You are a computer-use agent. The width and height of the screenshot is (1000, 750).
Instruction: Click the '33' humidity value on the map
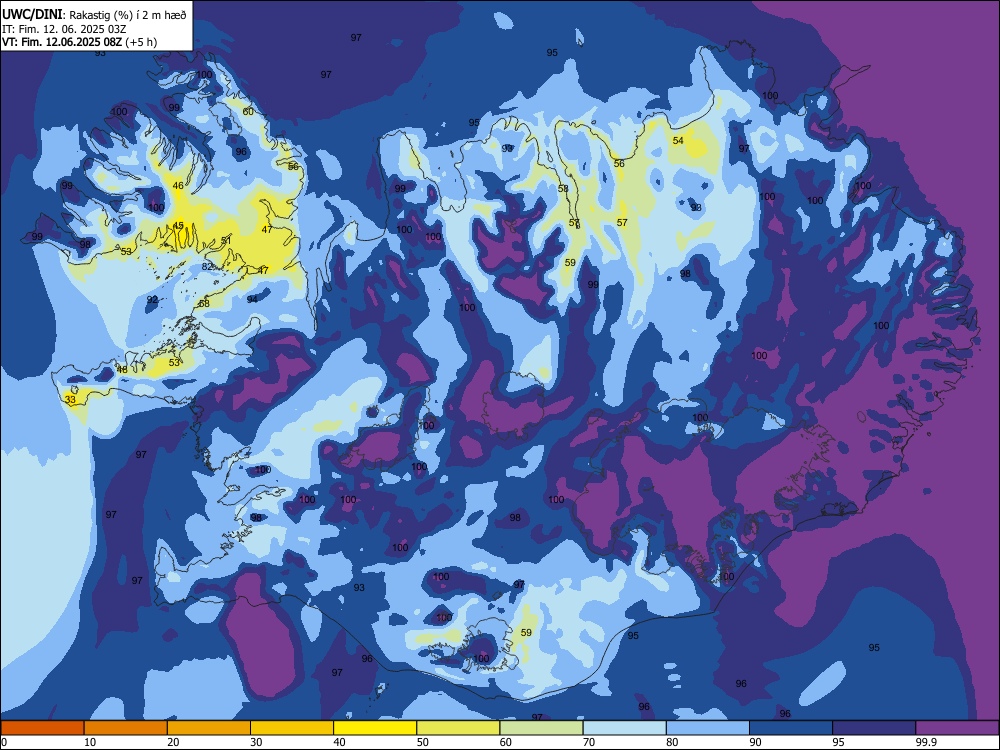click(x=70, y=400)
